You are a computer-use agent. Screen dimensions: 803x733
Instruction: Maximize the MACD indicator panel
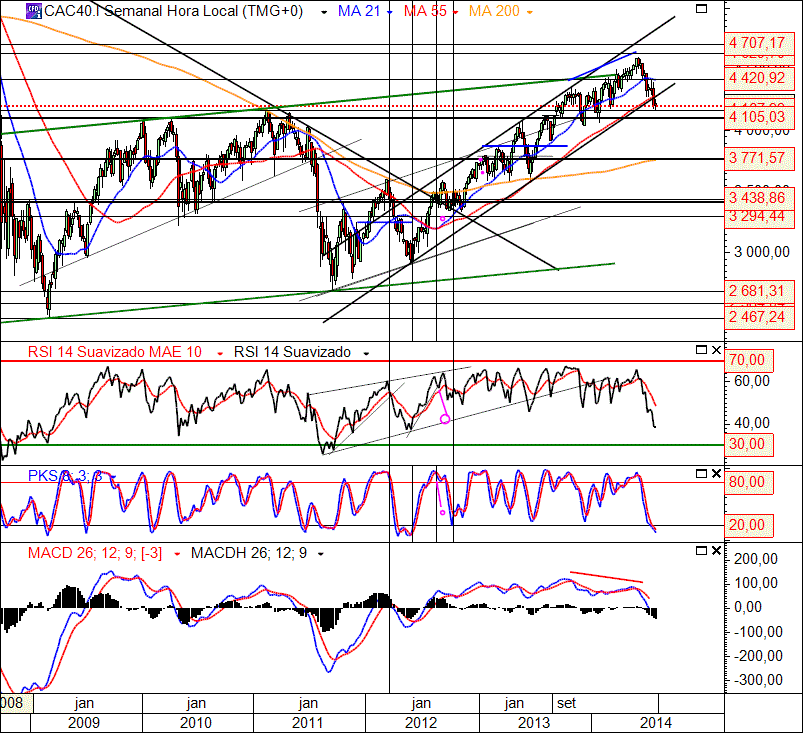click(702, 551)
